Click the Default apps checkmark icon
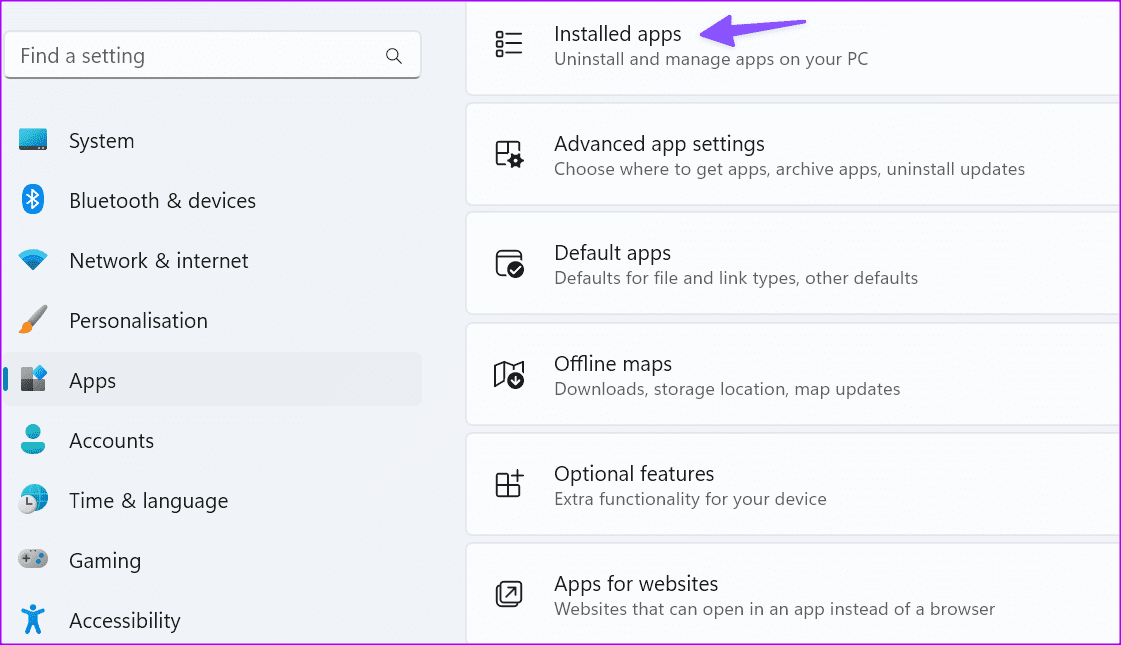 (x=509, y=263)
